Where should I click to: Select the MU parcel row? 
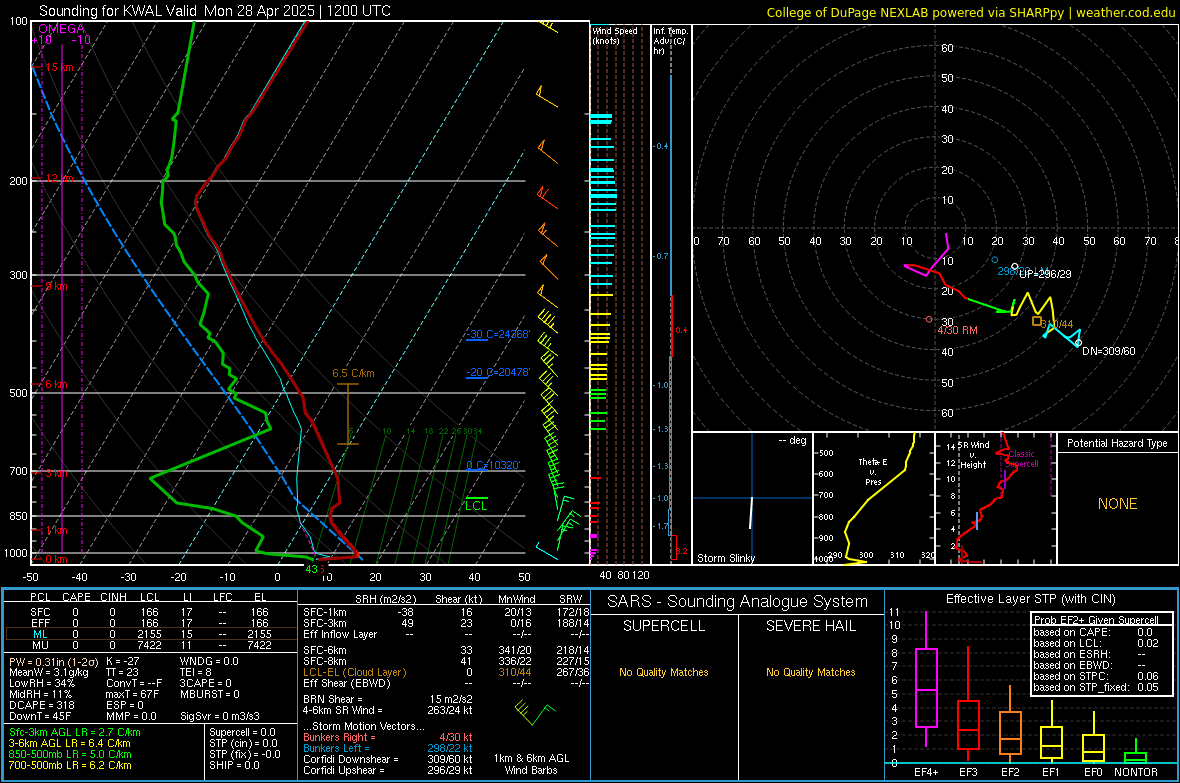click(x=151, y=645)
